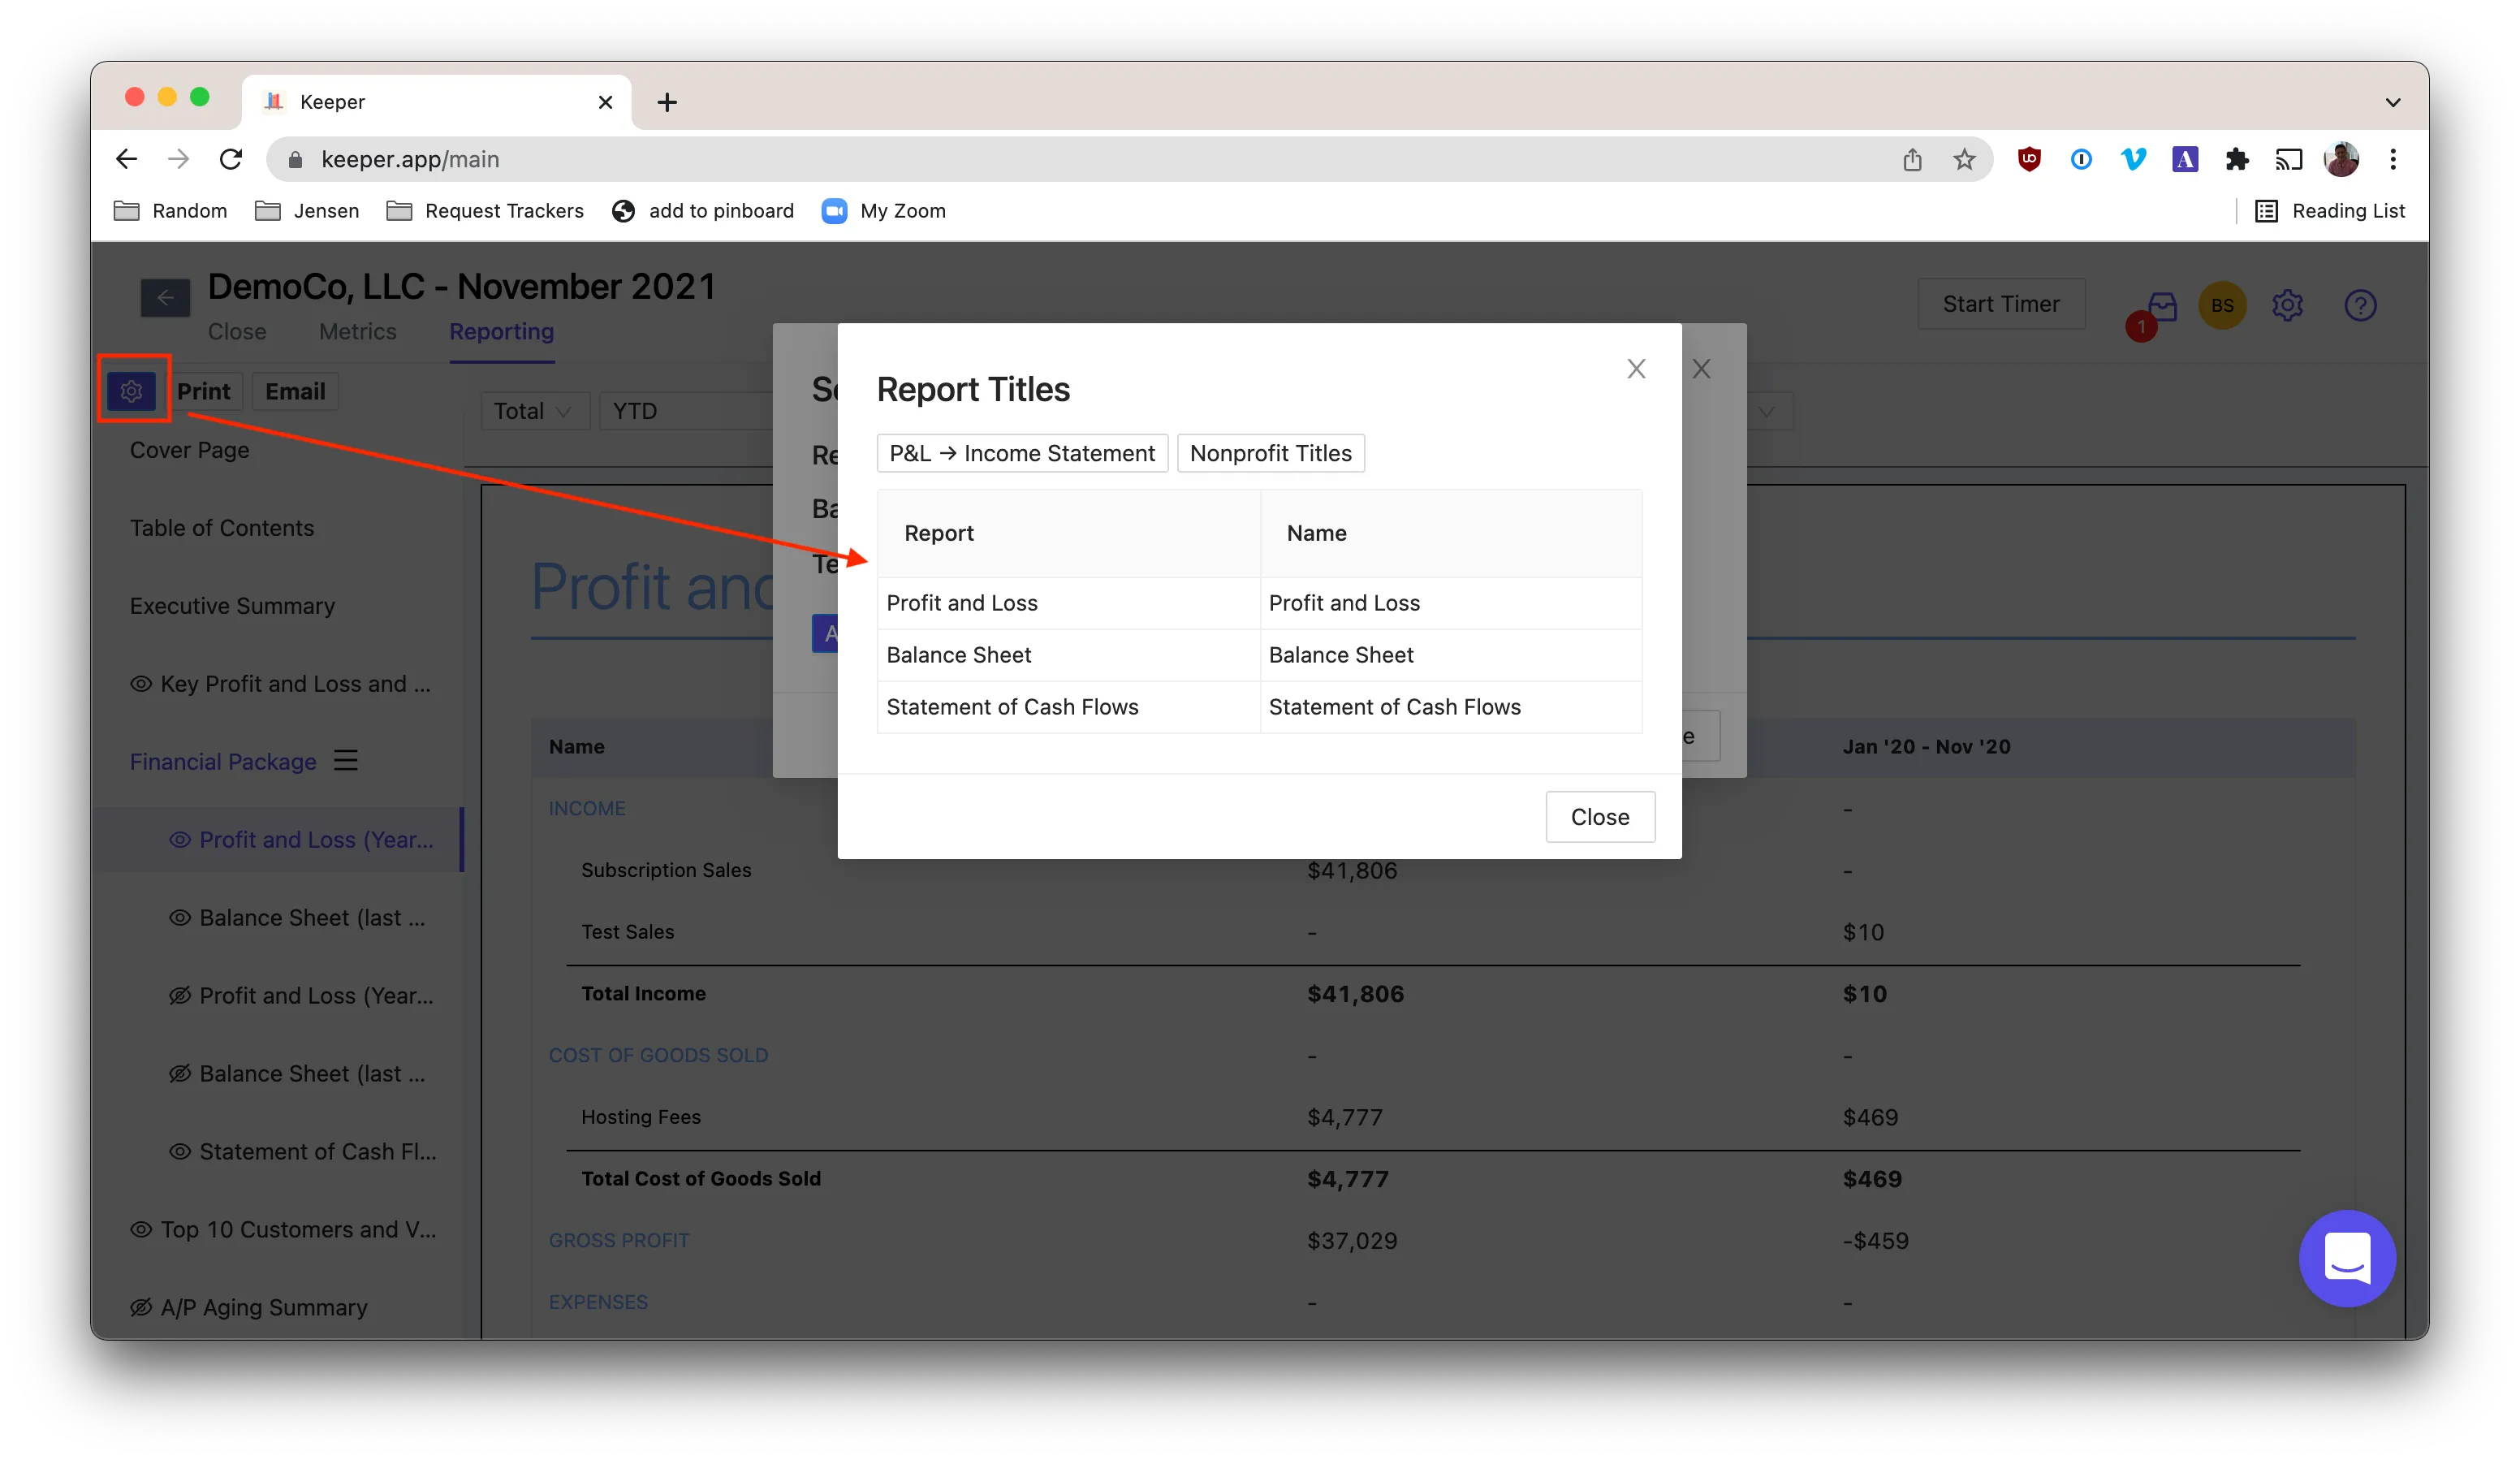The height and width of the screenshot is (1460, 2520).
Task: Open the YTD period dropdown
Action: 685,411
